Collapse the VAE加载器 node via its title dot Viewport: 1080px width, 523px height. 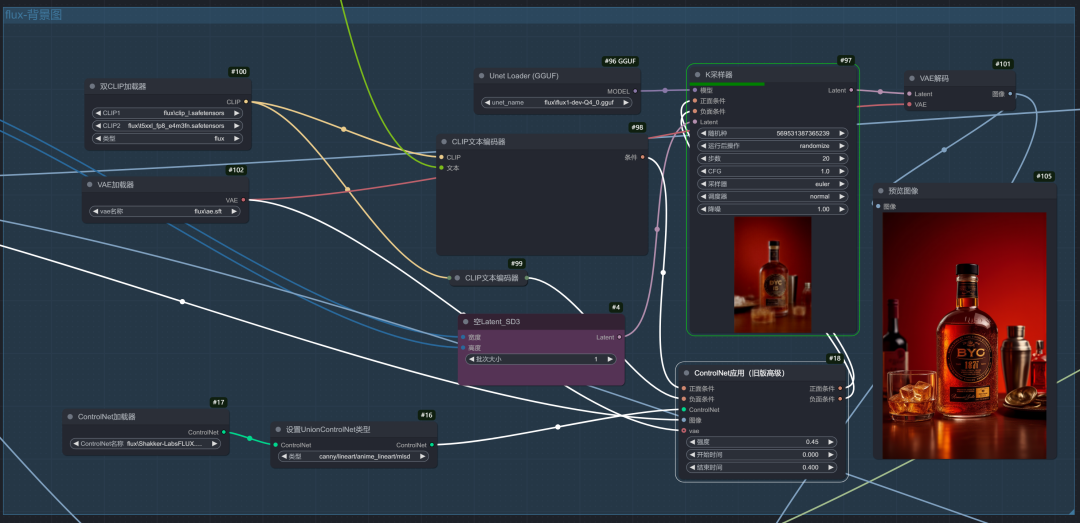pyautogui.click(x=90, y=185)
